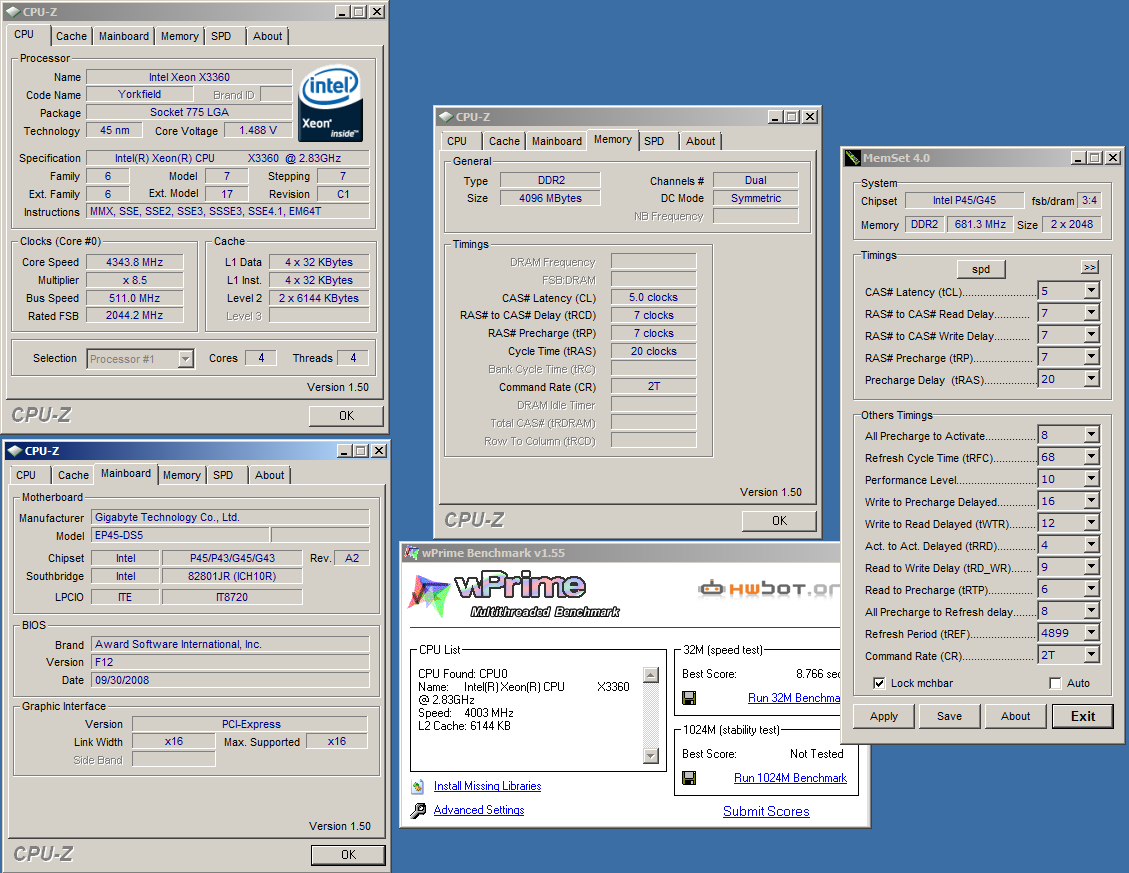The image size is (1129, 873).
Task: Click the Save button in MemSet
Action: click(949, 716)
